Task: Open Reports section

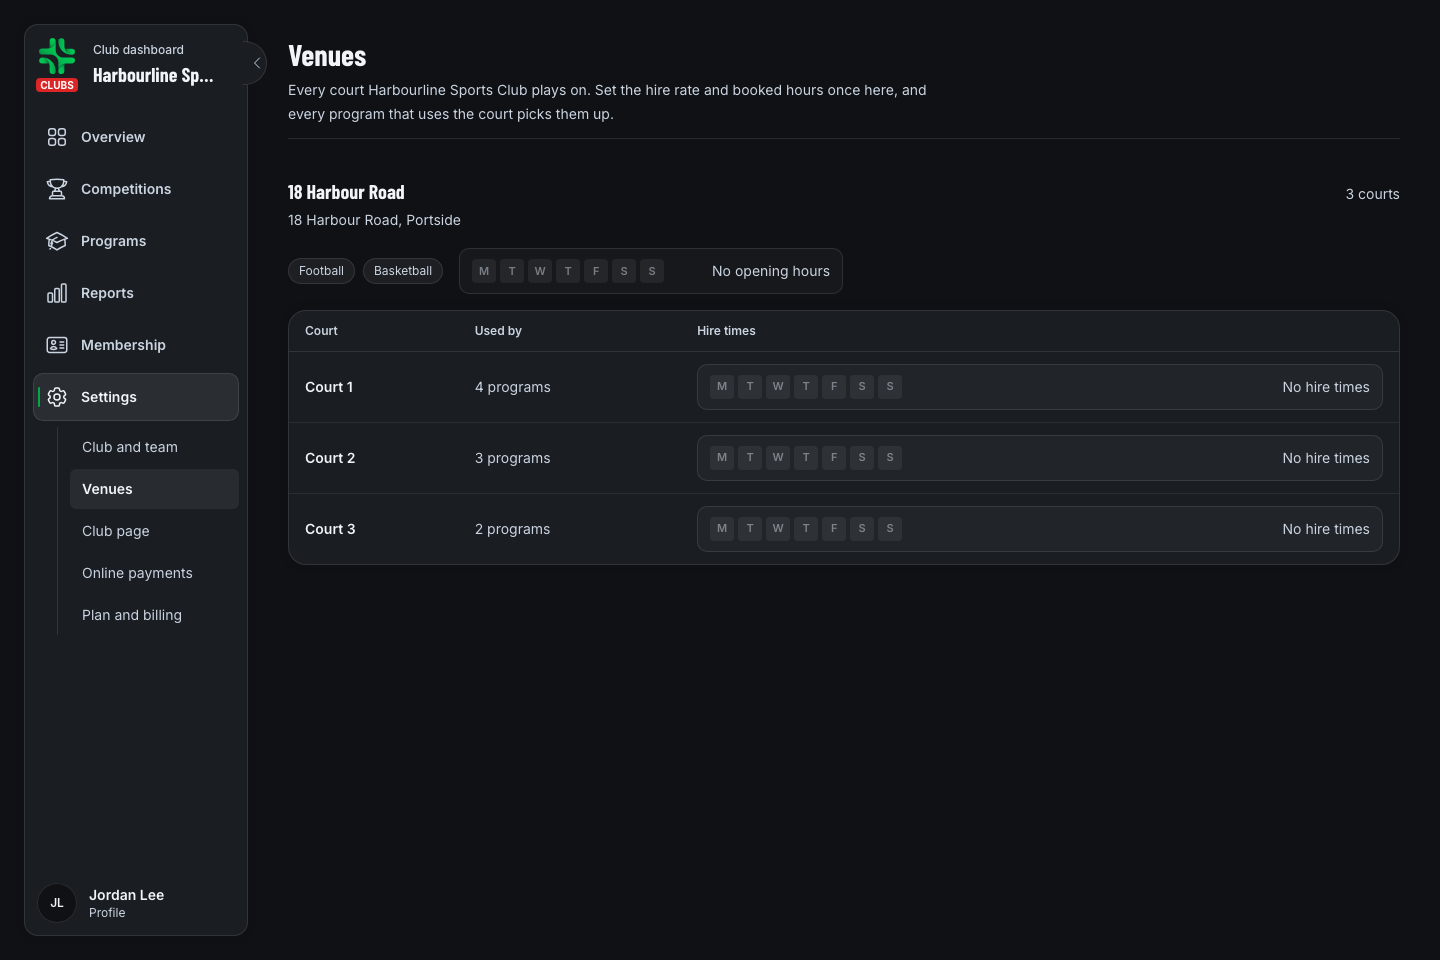Action: coord(136,293)
